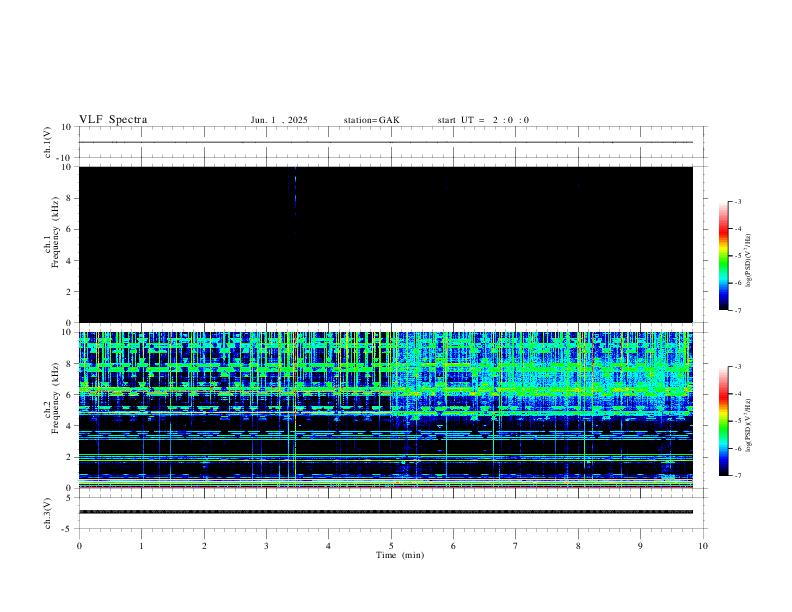This screenshot has width=792, height=612.
Task: Click the date 'Jun. 1, 2025'
Action: 279,120
